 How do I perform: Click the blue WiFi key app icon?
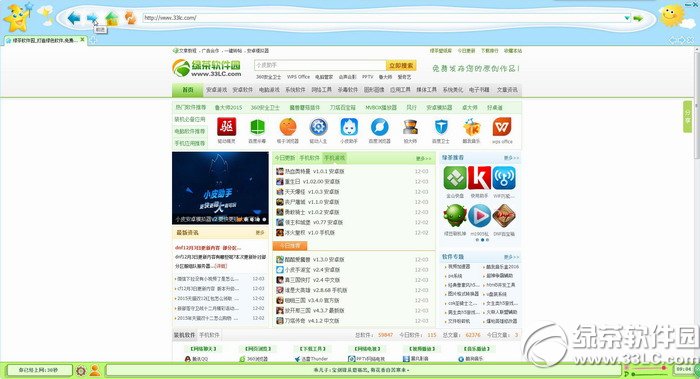coord(504,178)
